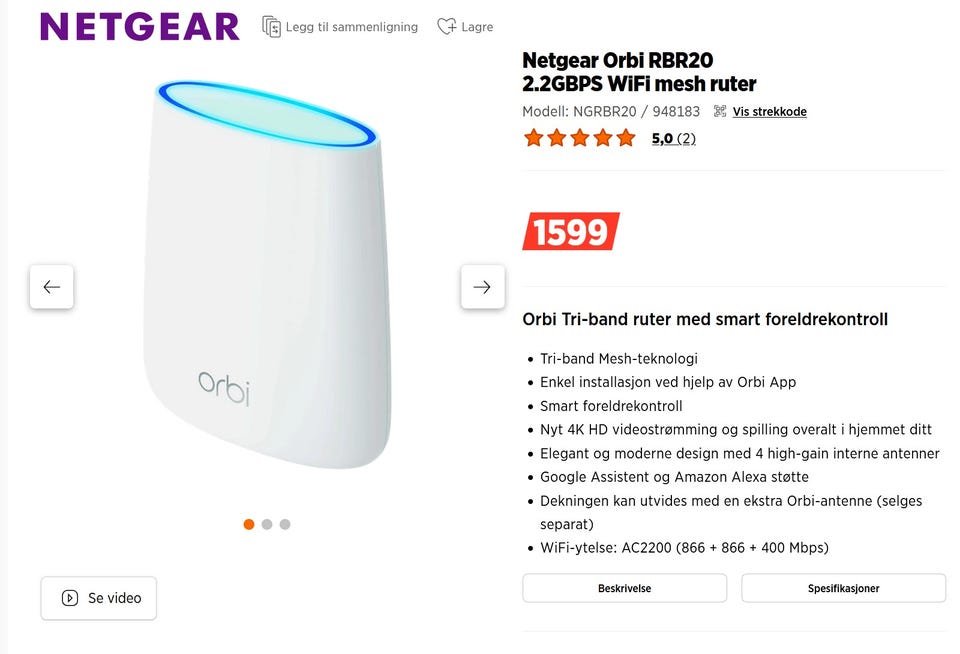Click the Se video button
The height and width of the screenshot is (654, 960).
tap(99, 598)
